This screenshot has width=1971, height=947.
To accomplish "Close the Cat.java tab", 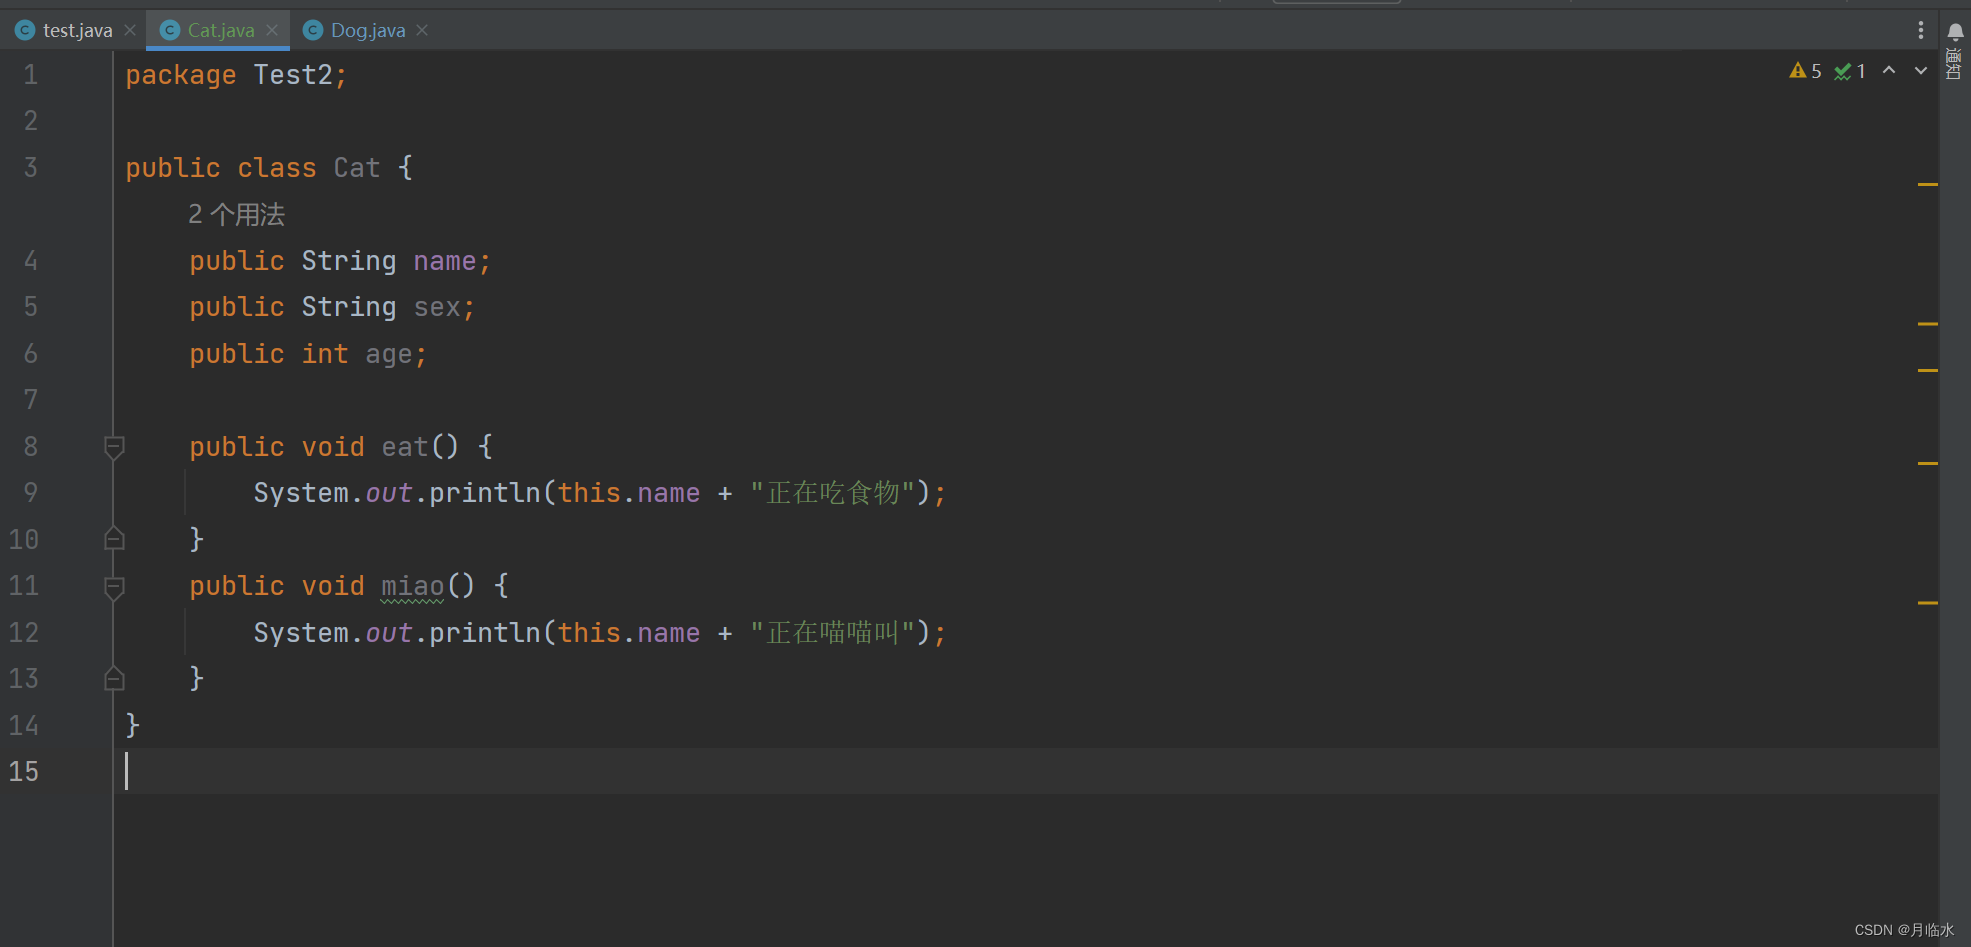I will pos(272,30).
